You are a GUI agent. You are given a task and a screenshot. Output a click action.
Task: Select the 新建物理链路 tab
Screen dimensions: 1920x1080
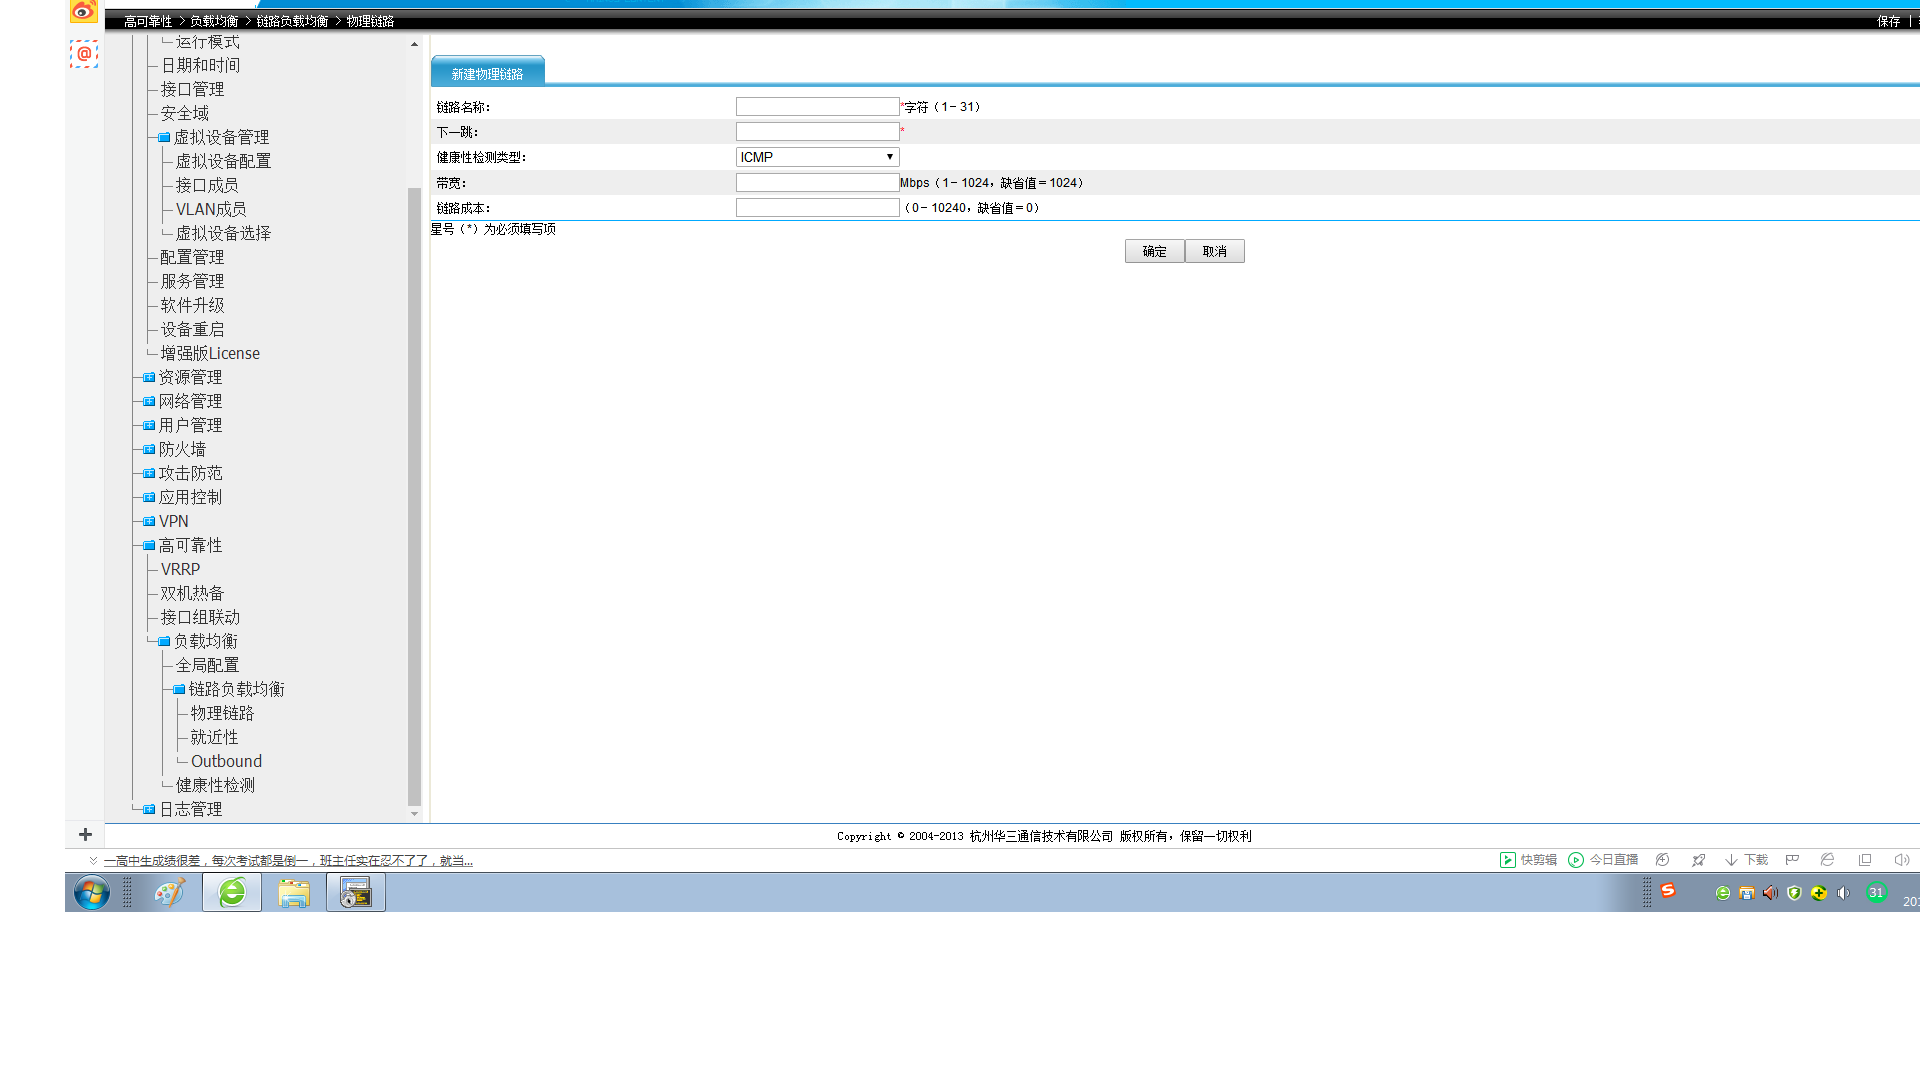coord(487,73)
